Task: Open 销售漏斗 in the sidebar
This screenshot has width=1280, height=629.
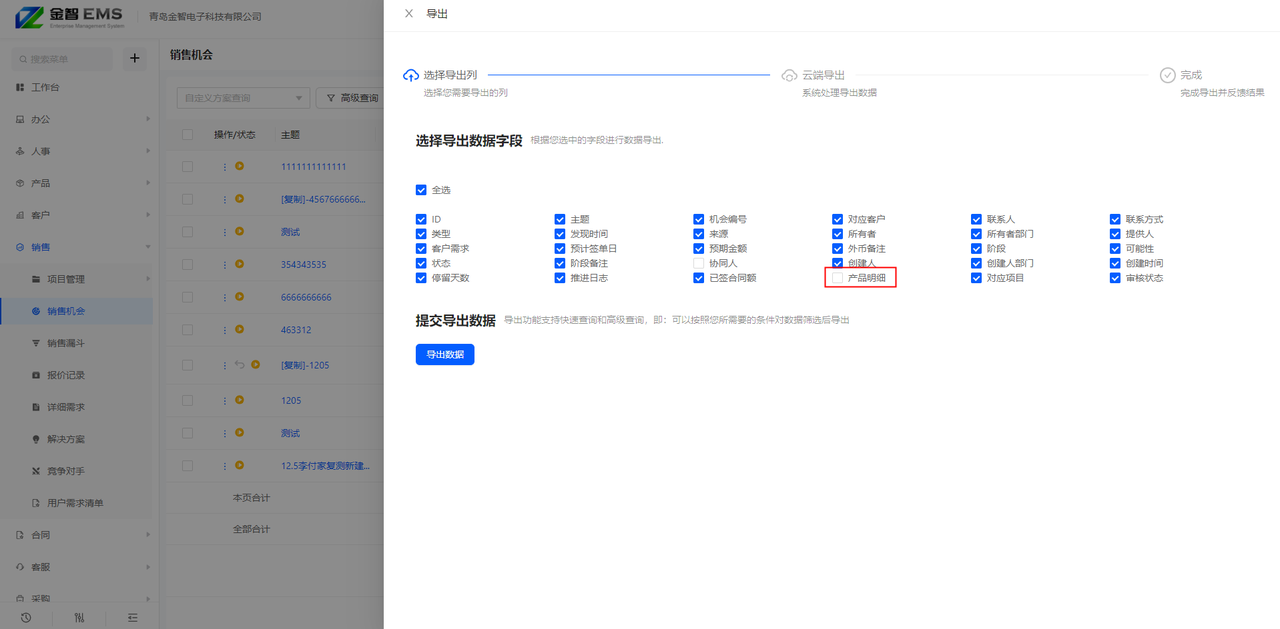Action: tap(66, 343)
